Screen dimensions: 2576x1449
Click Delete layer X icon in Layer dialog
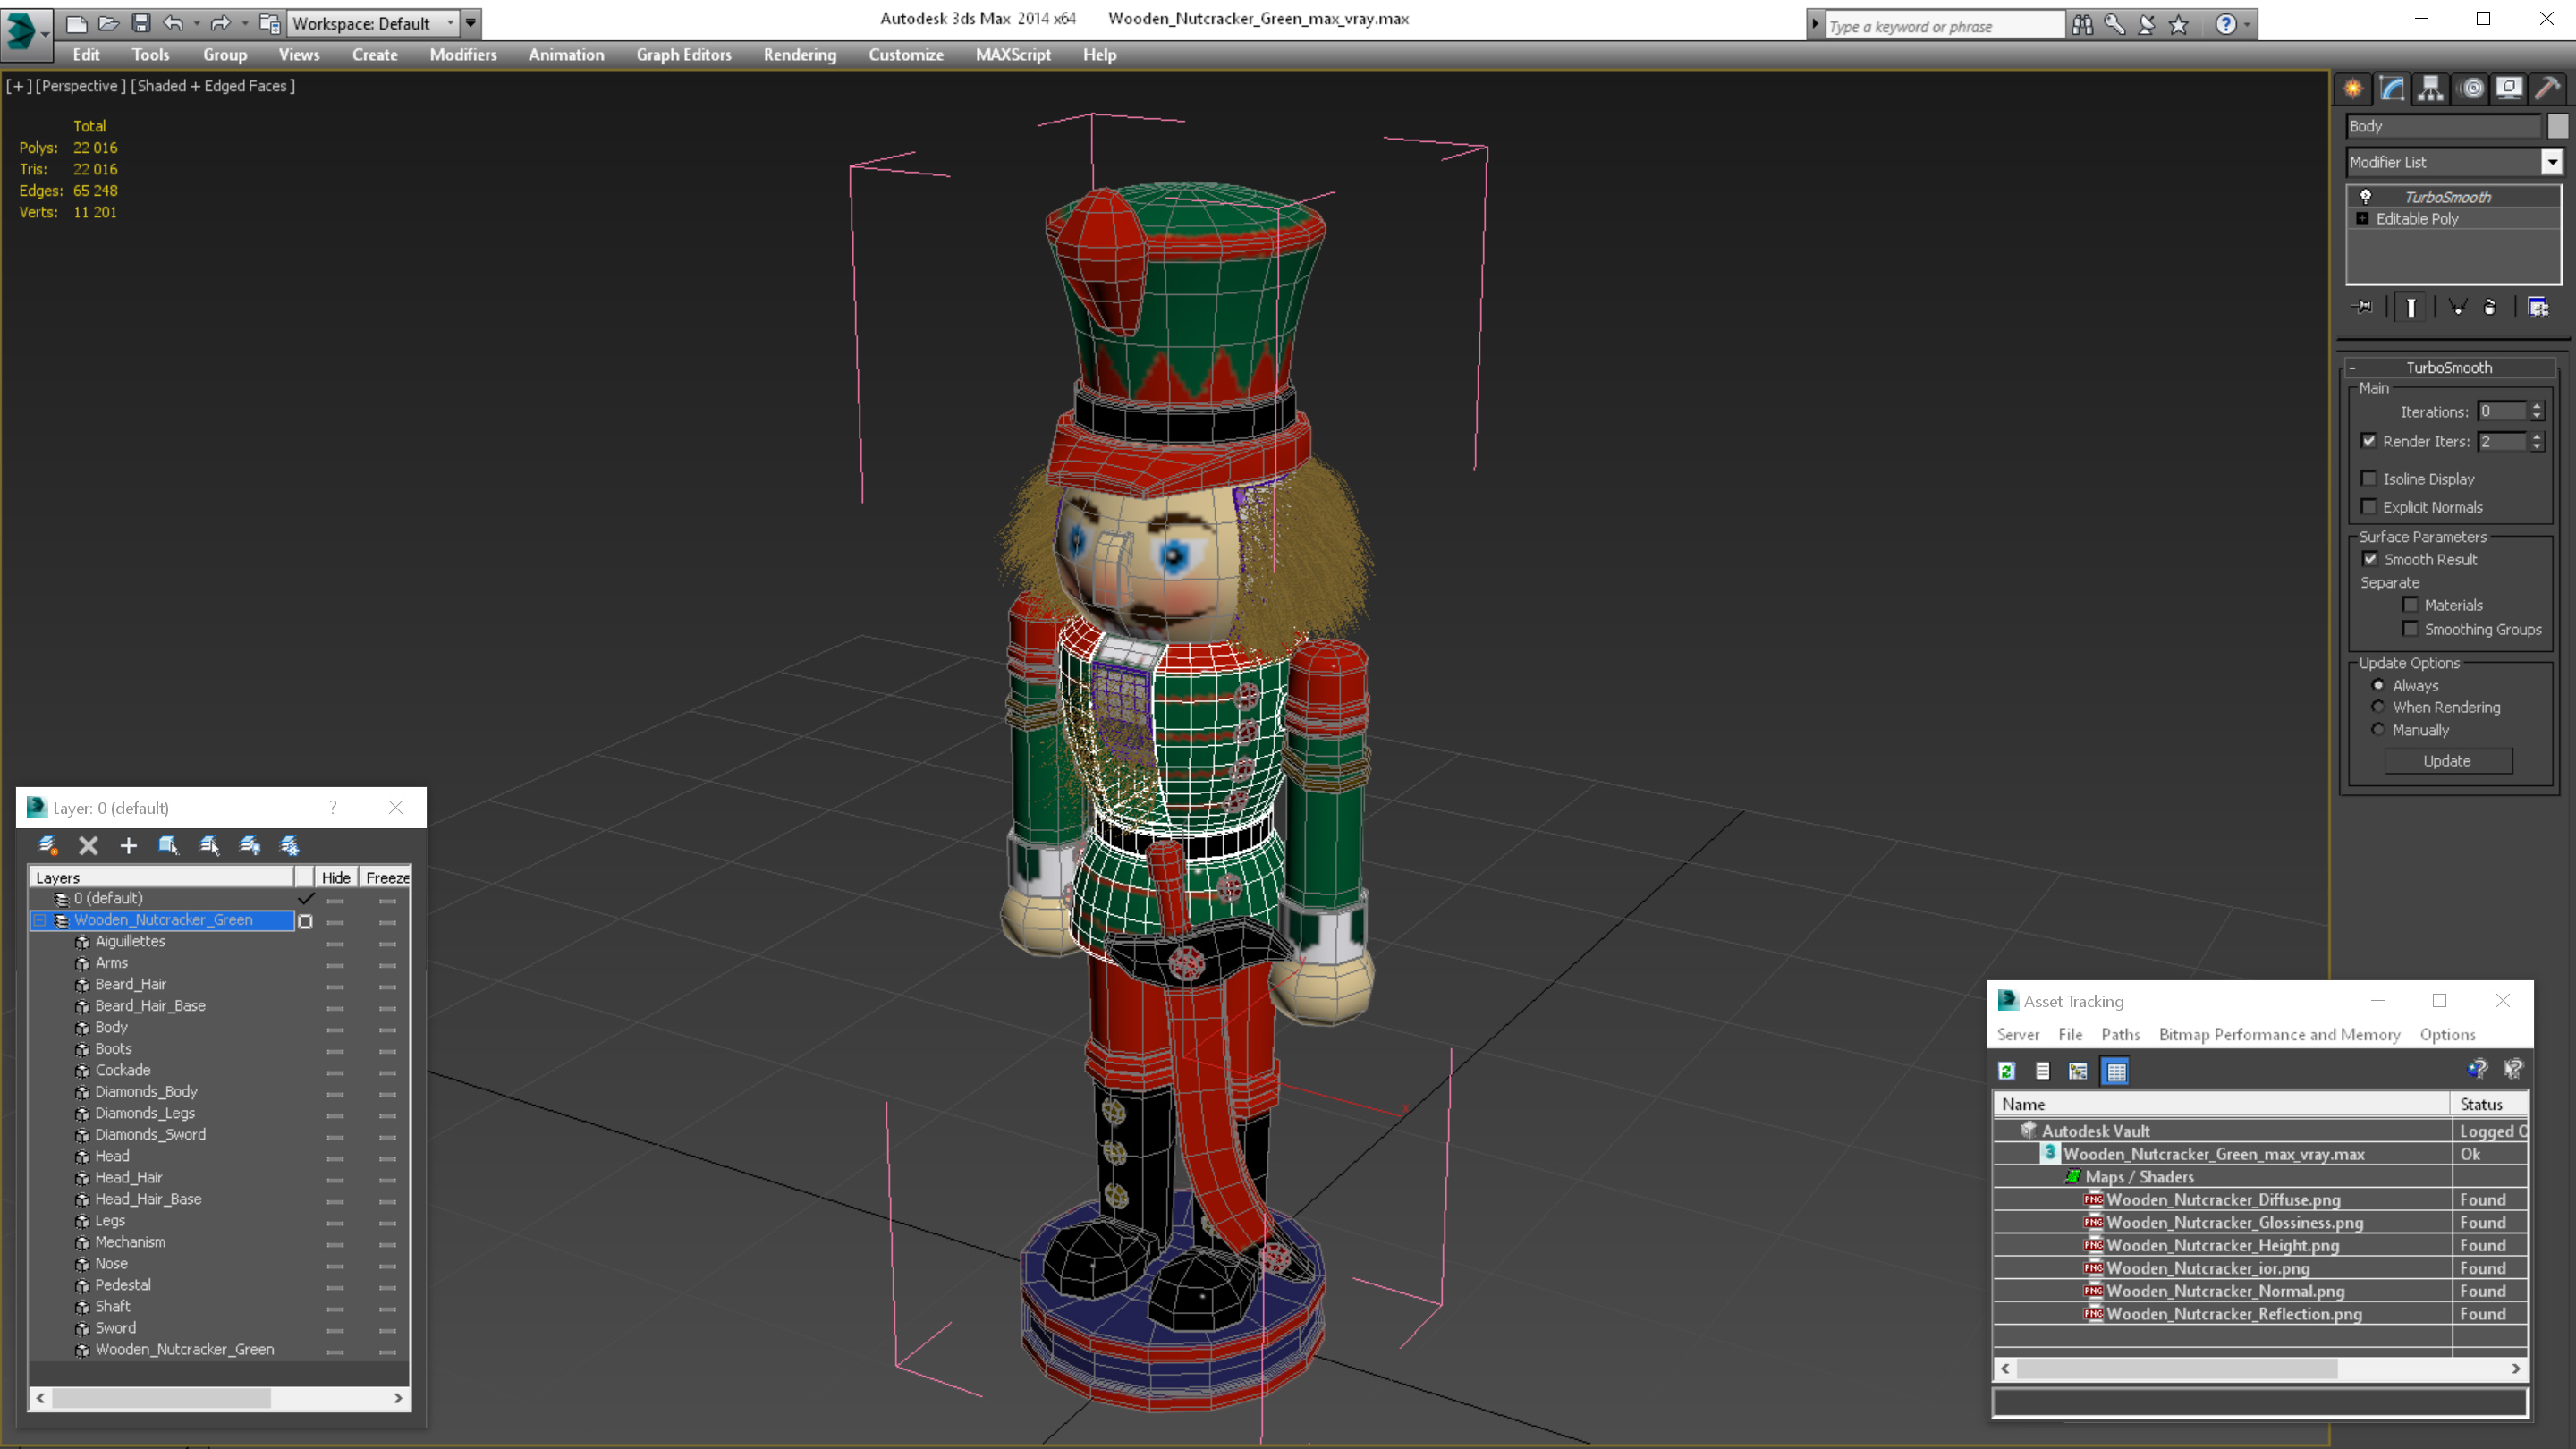tap(88, 846)
